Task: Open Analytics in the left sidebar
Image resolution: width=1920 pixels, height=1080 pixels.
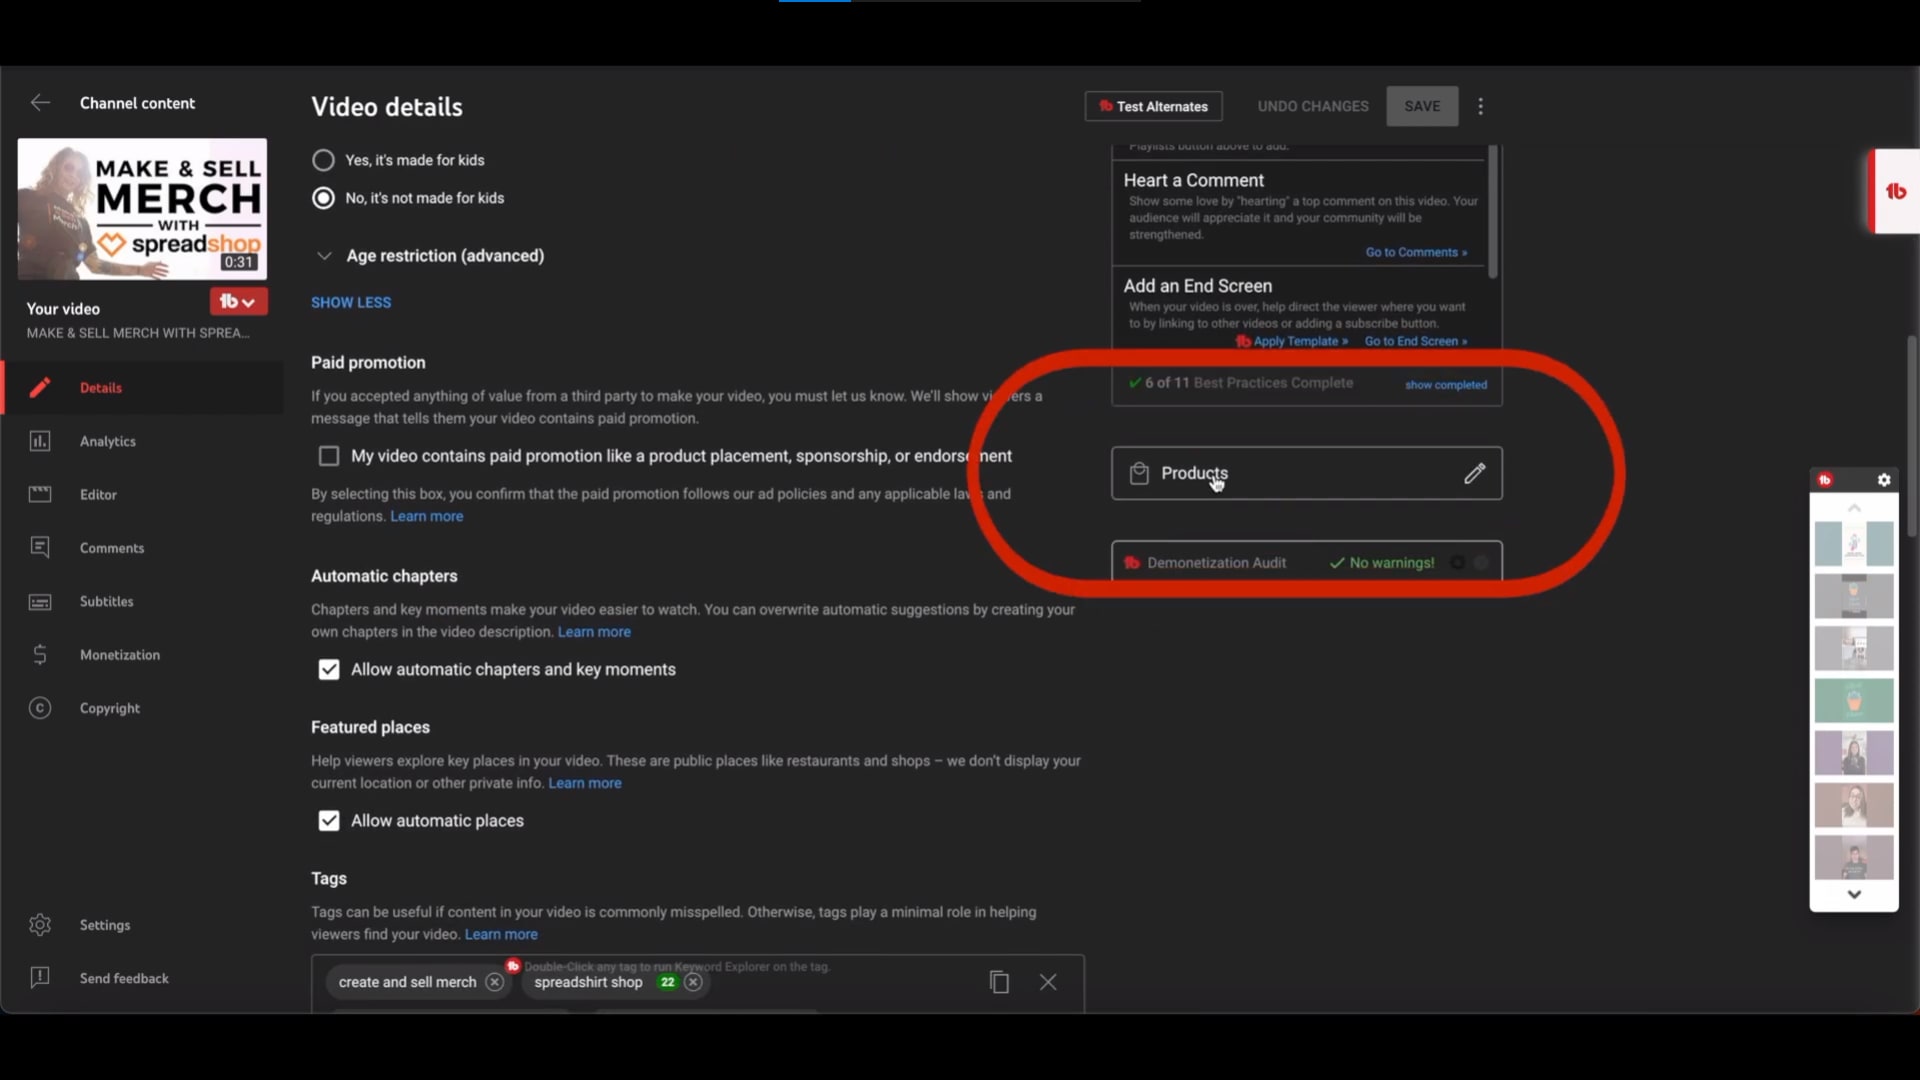Action: [107, 441]
